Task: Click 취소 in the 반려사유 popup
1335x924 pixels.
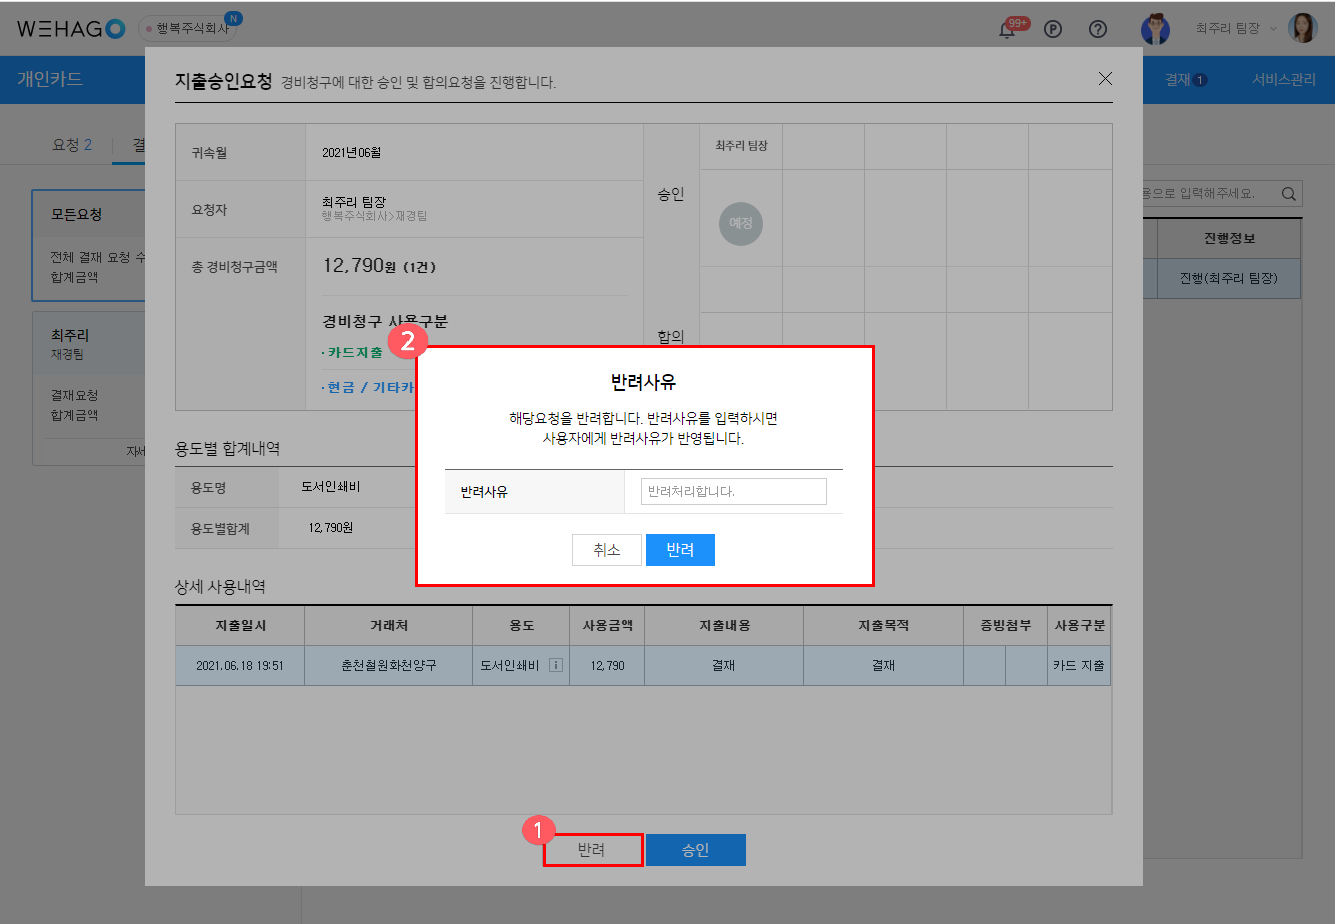Action: pyautogui.click(x=607, y=550)
